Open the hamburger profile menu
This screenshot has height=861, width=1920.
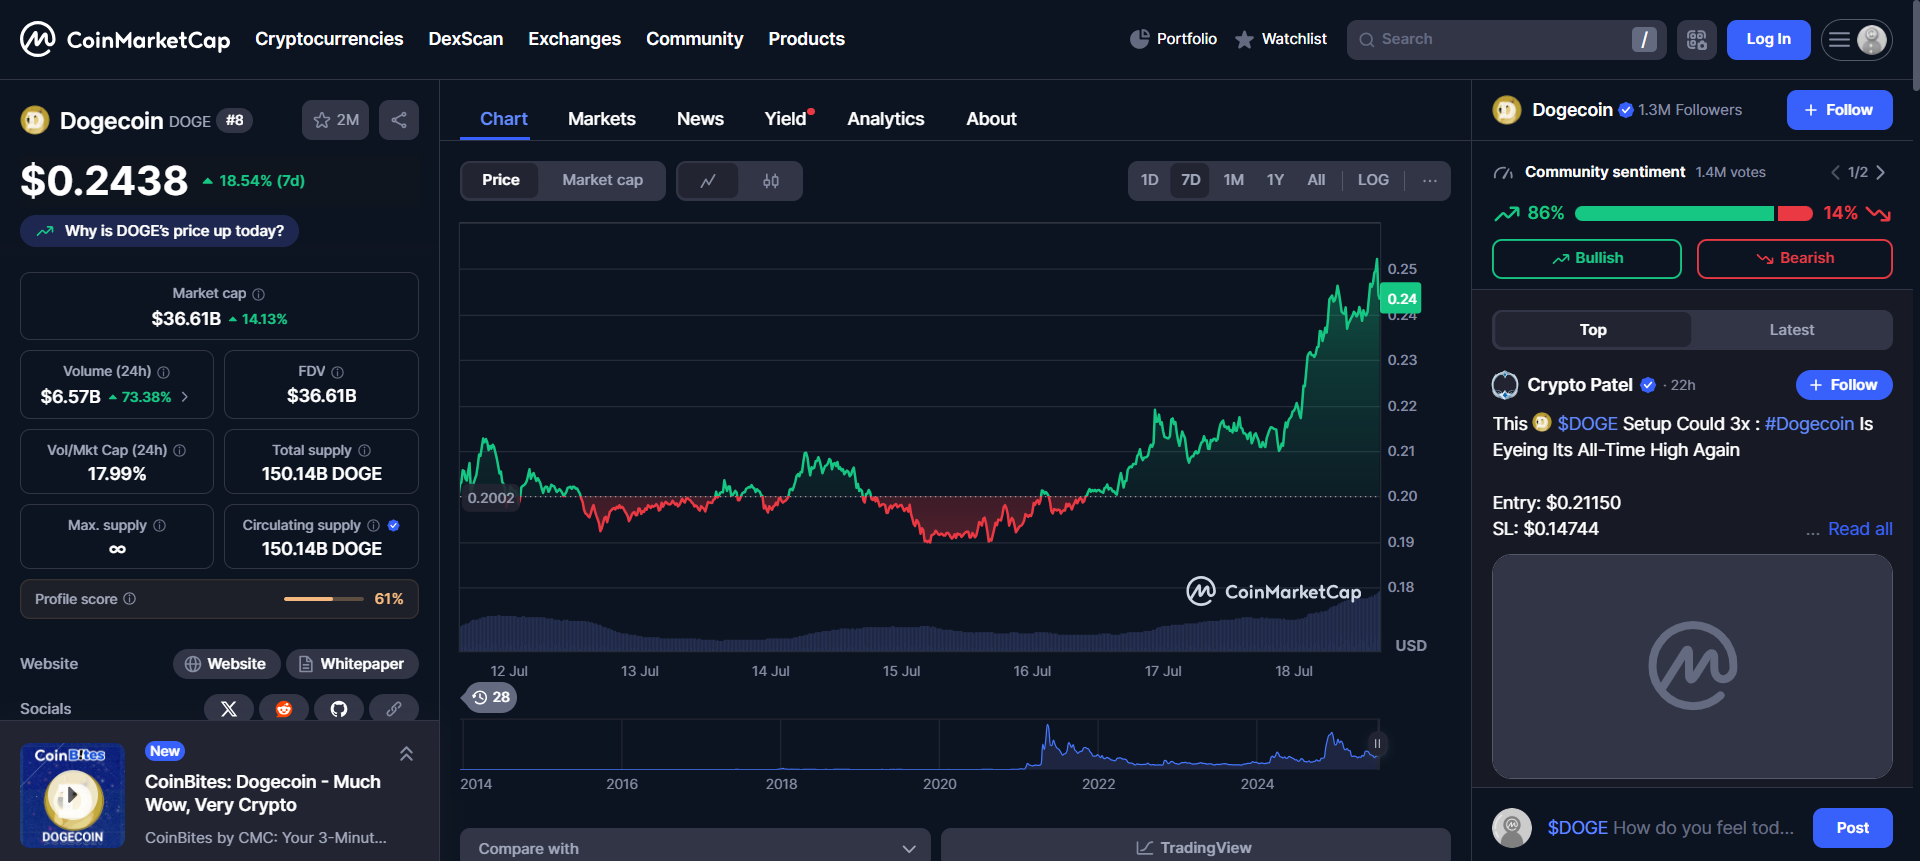coord(1856,40)
